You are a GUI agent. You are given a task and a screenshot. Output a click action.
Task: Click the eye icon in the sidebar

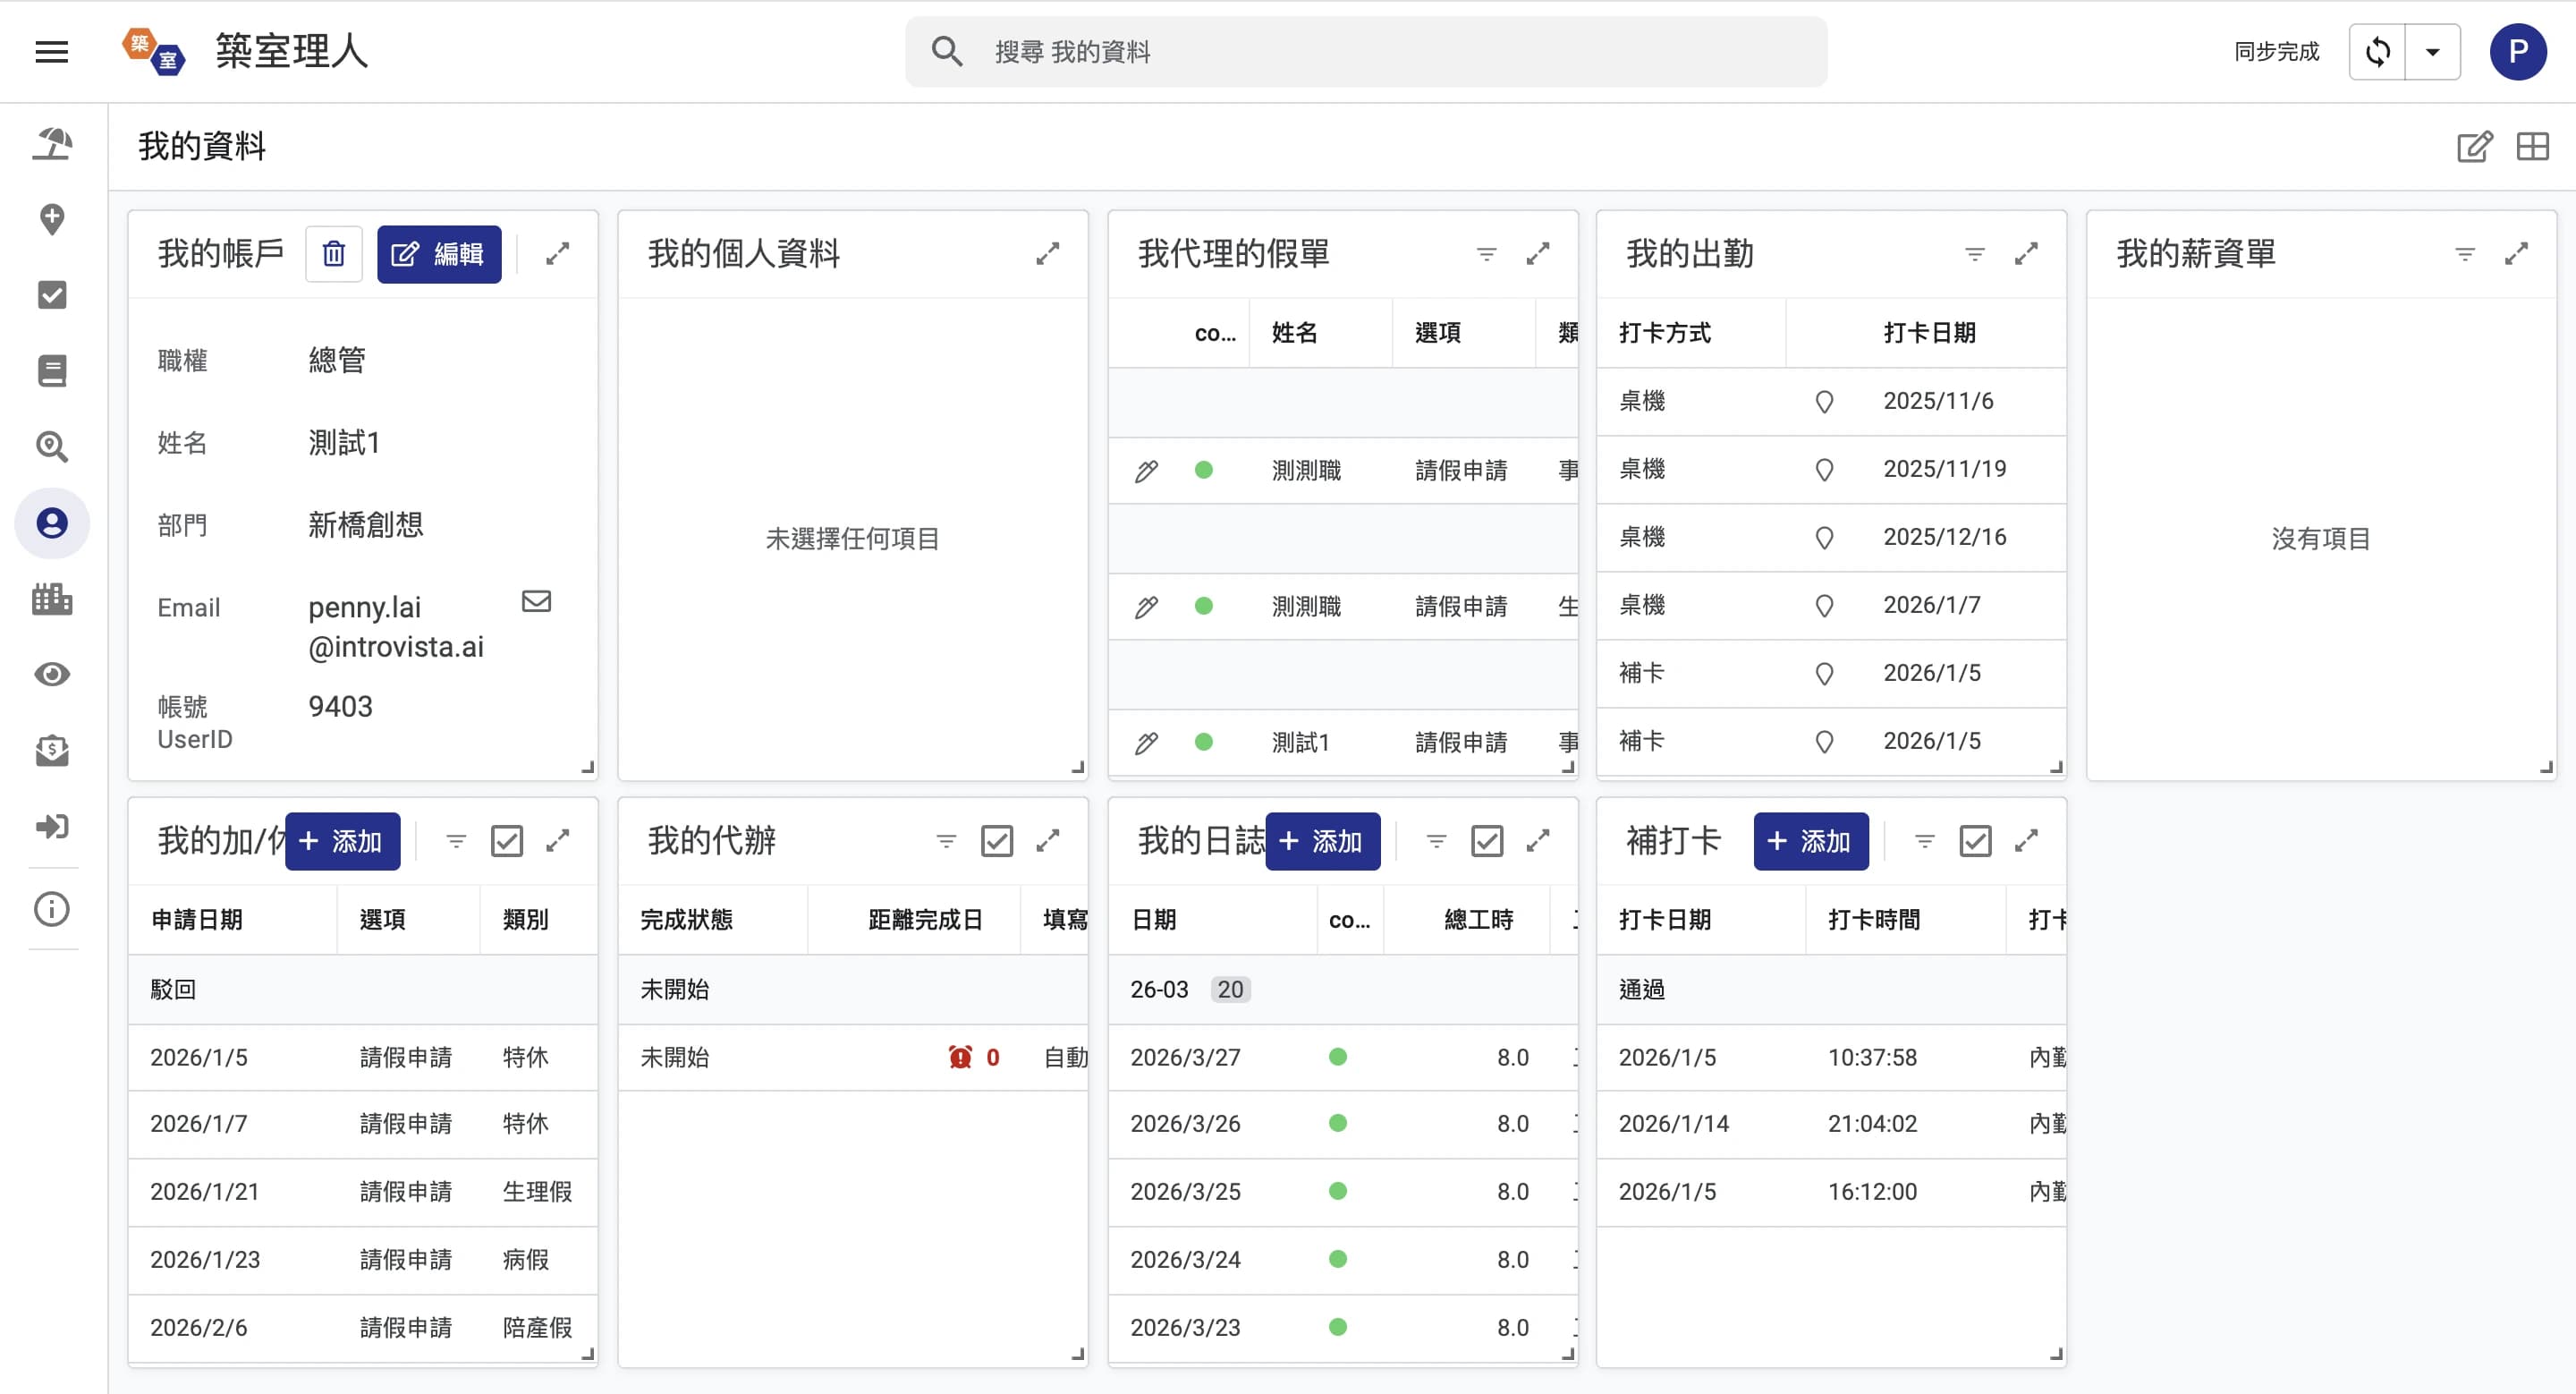click(51, 674)
